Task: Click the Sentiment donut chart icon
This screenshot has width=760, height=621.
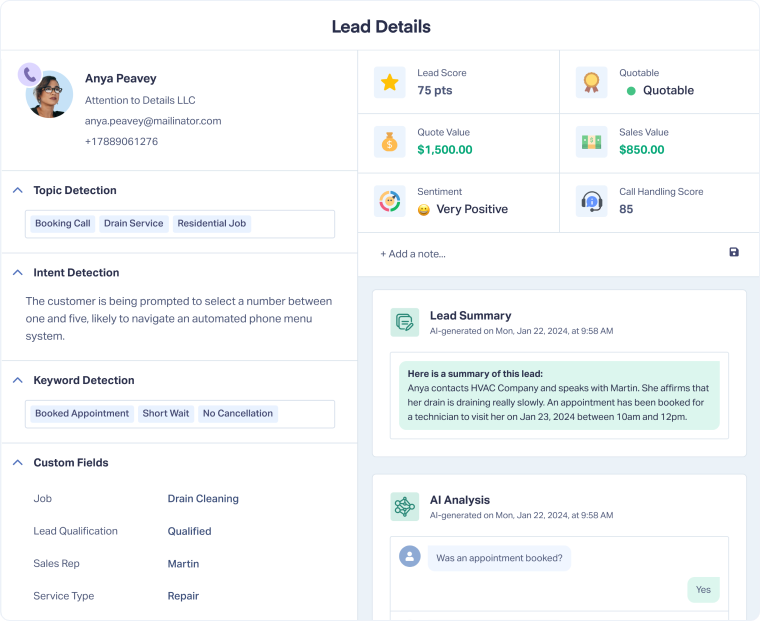Action: (x=389, y=201)
